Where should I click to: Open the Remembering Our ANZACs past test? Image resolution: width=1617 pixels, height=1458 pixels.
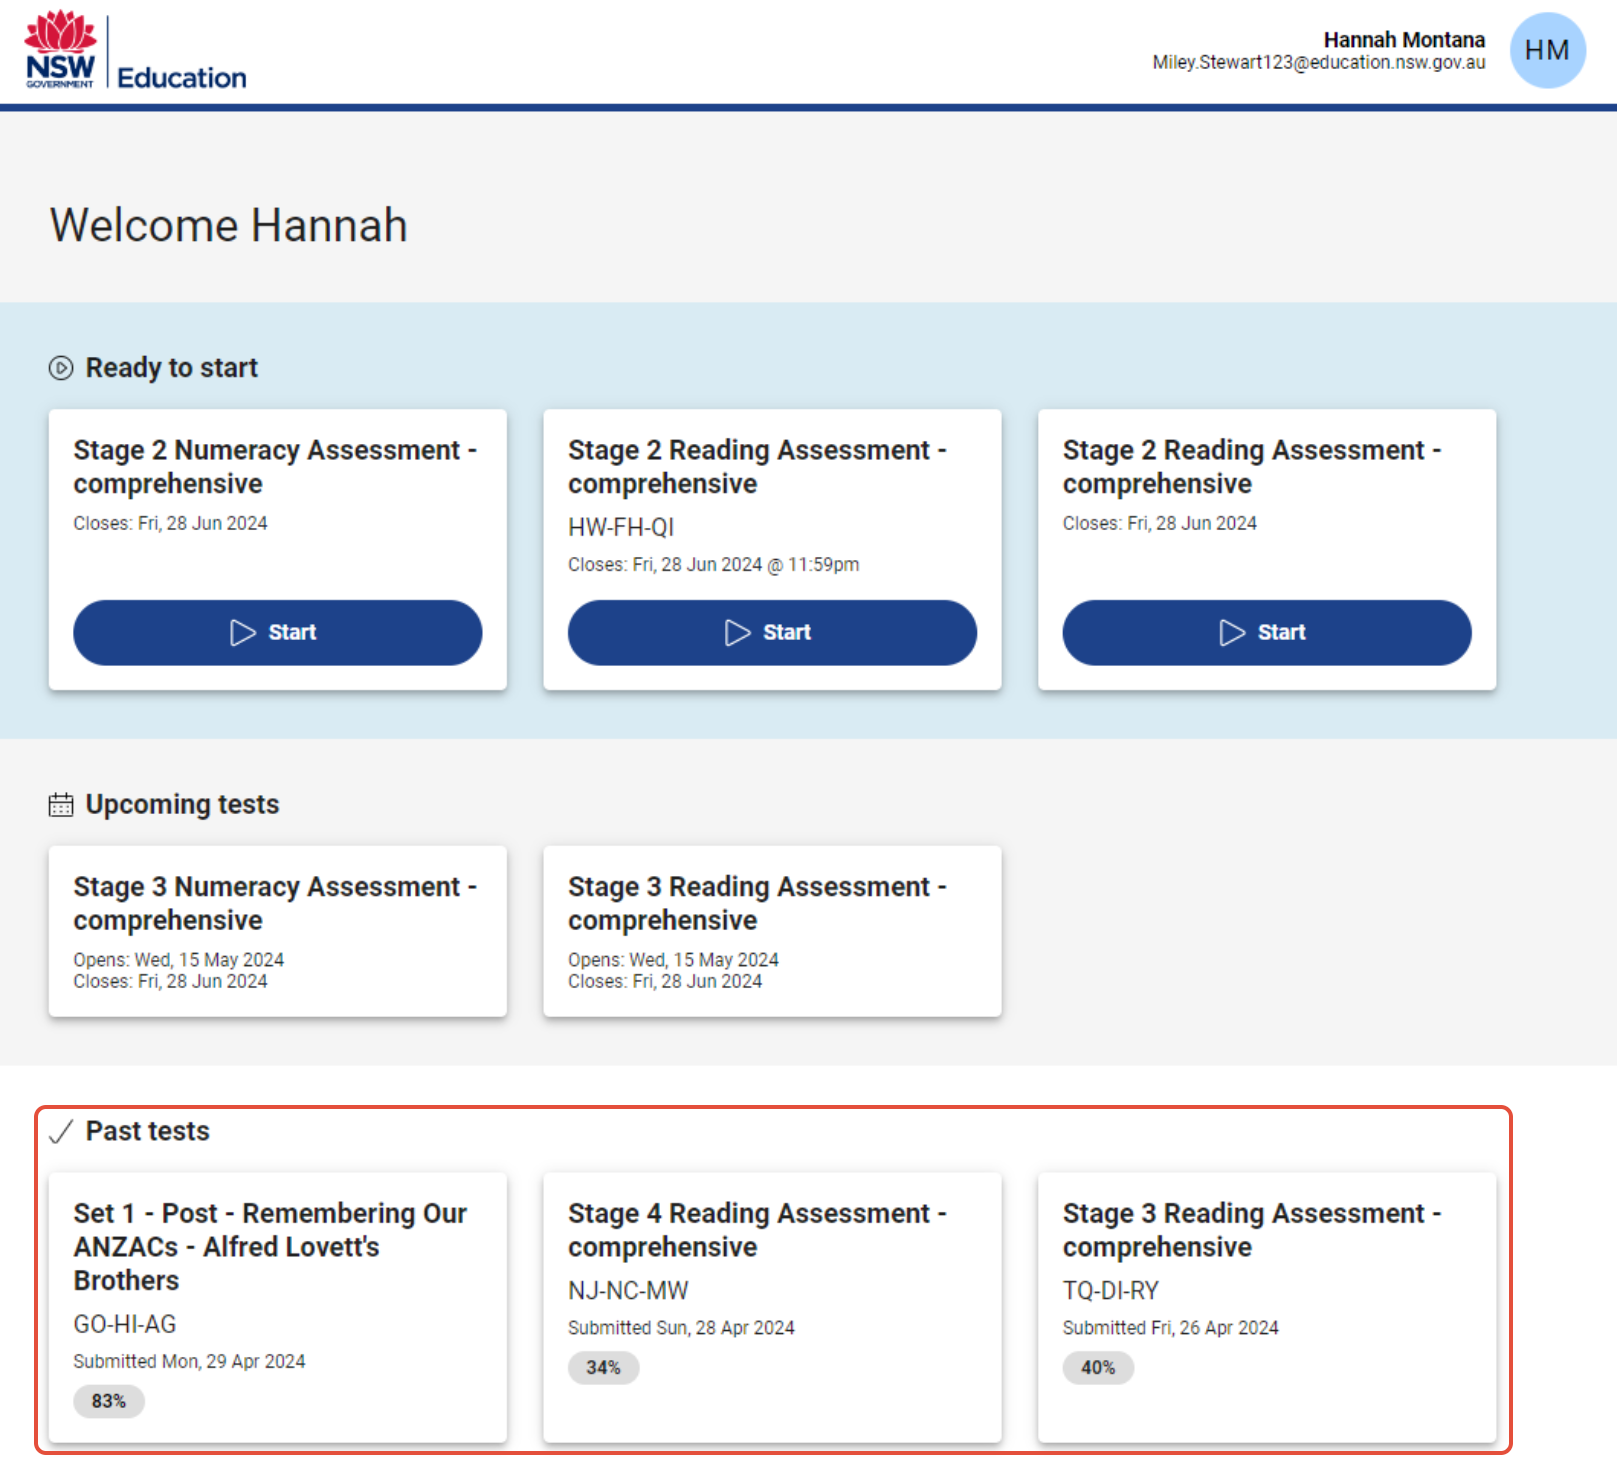[x=278, y=1307]
